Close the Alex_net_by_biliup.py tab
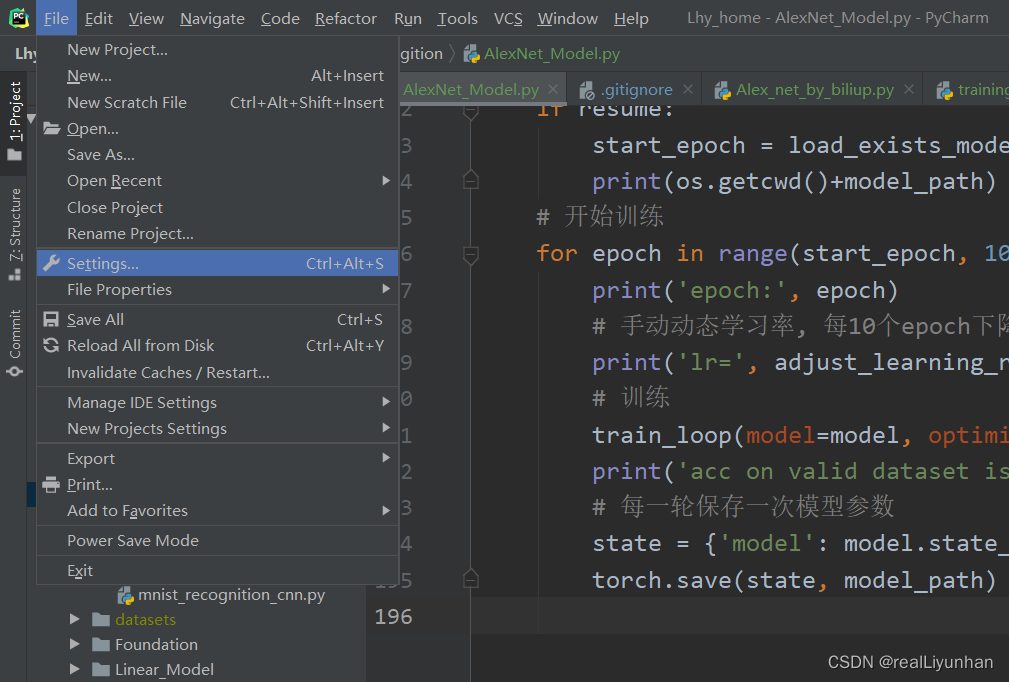The image size is (1009, 682). (908, 89)
